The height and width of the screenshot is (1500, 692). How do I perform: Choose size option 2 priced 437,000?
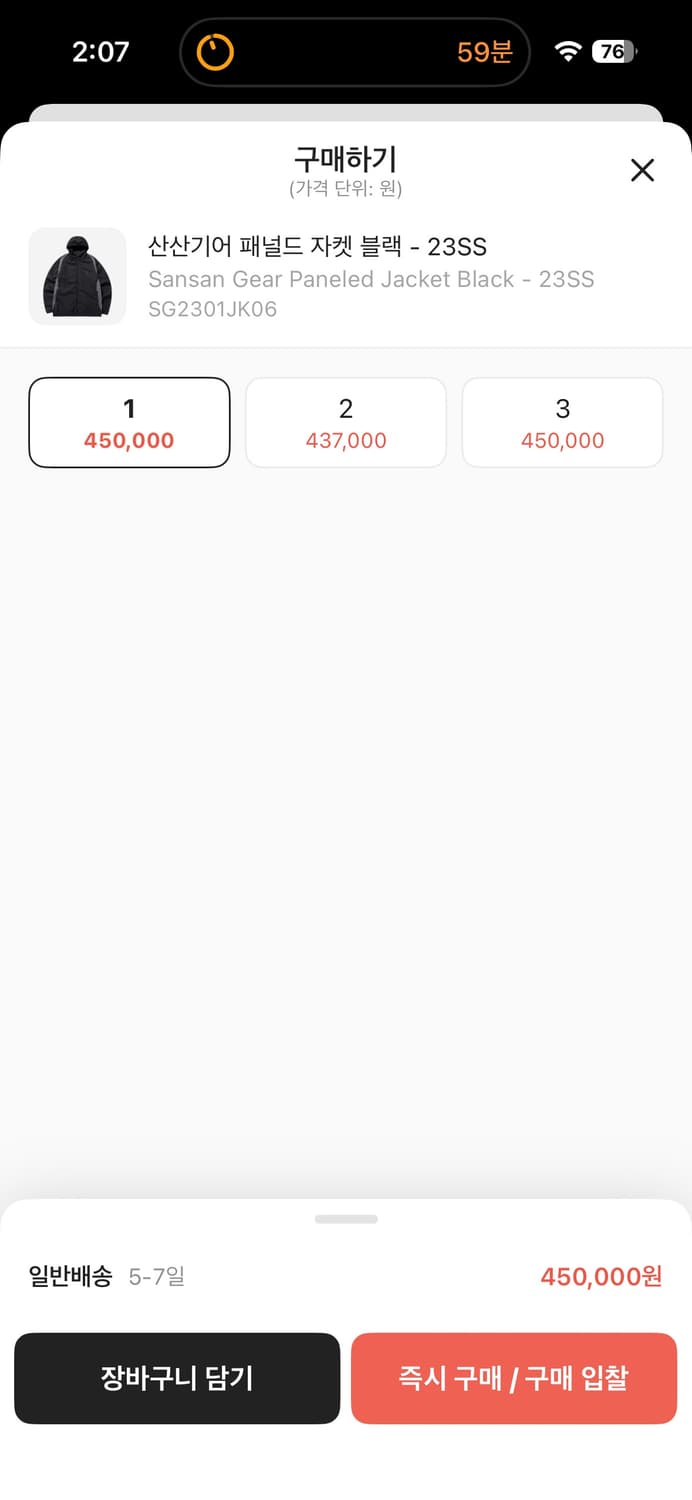[x=346, y=422]
